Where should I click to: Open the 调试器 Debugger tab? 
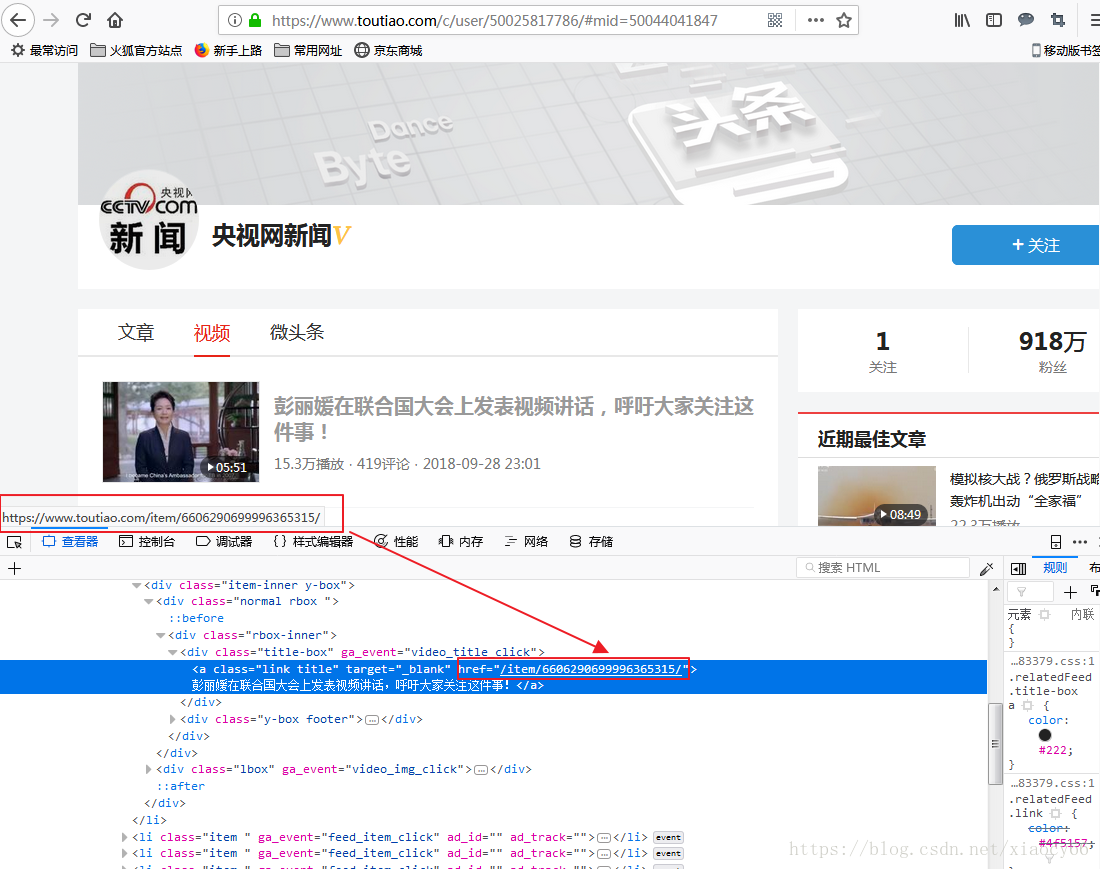(224, 541)
